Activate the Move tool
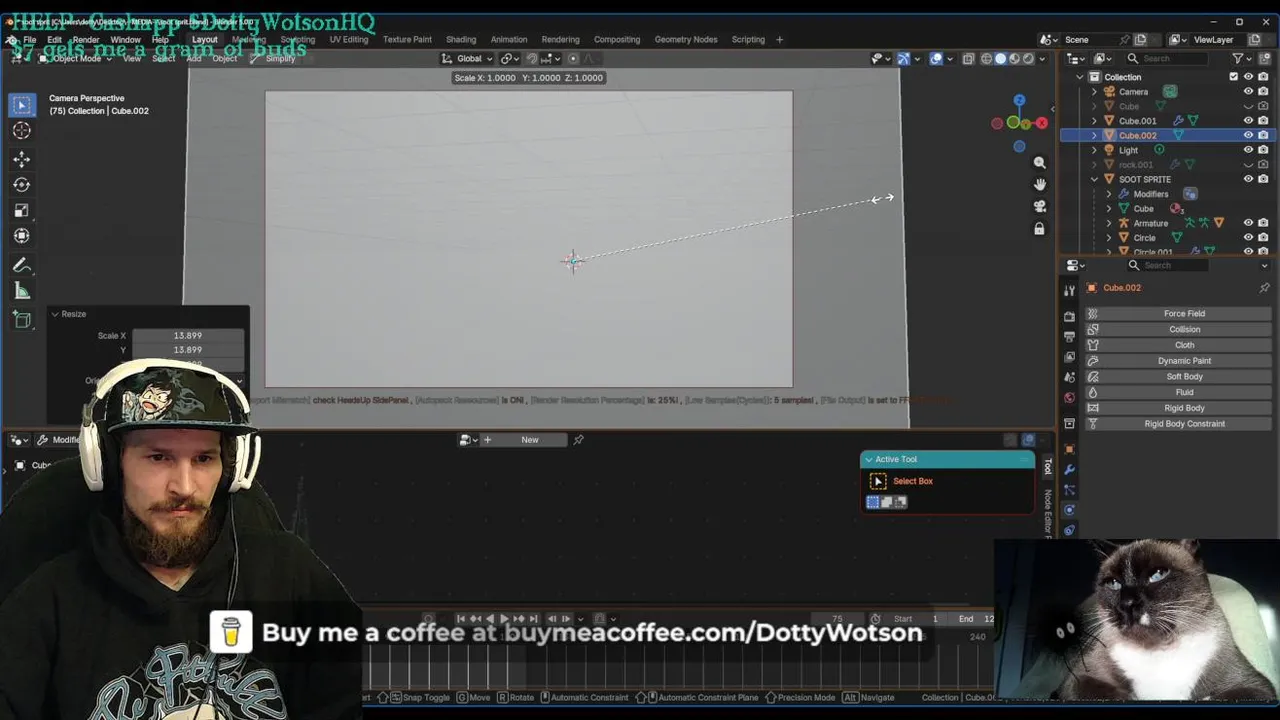 (x=21, y=159)
